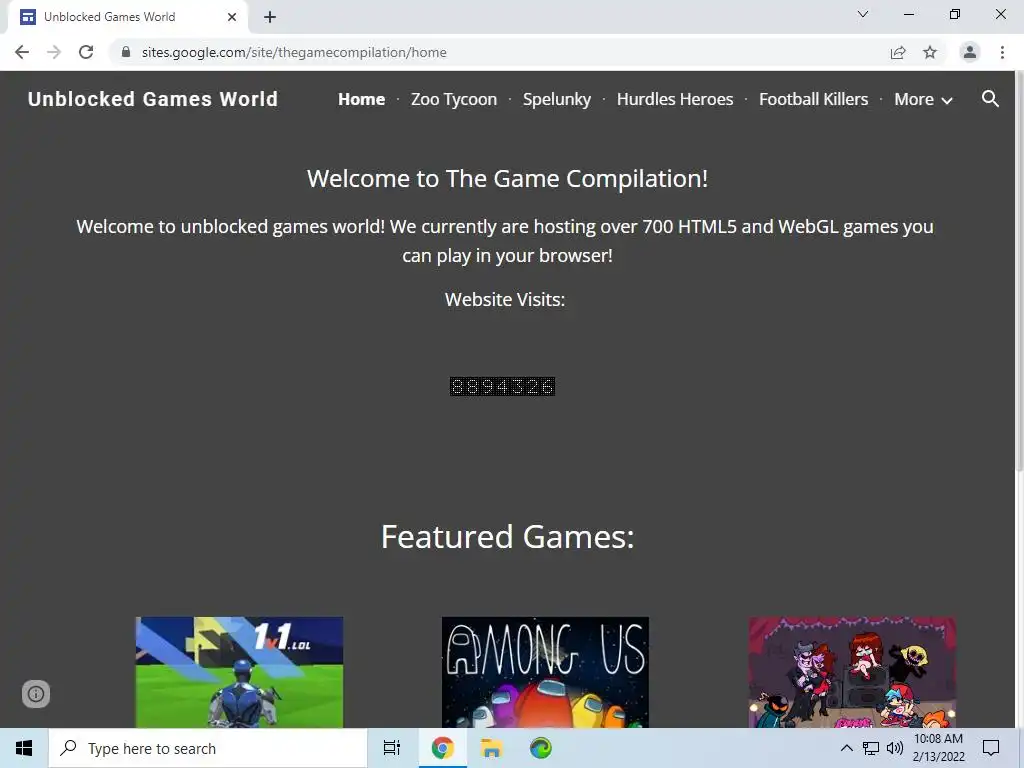
Task: Go back using the browser back arrow
Action: pos(22,52)
